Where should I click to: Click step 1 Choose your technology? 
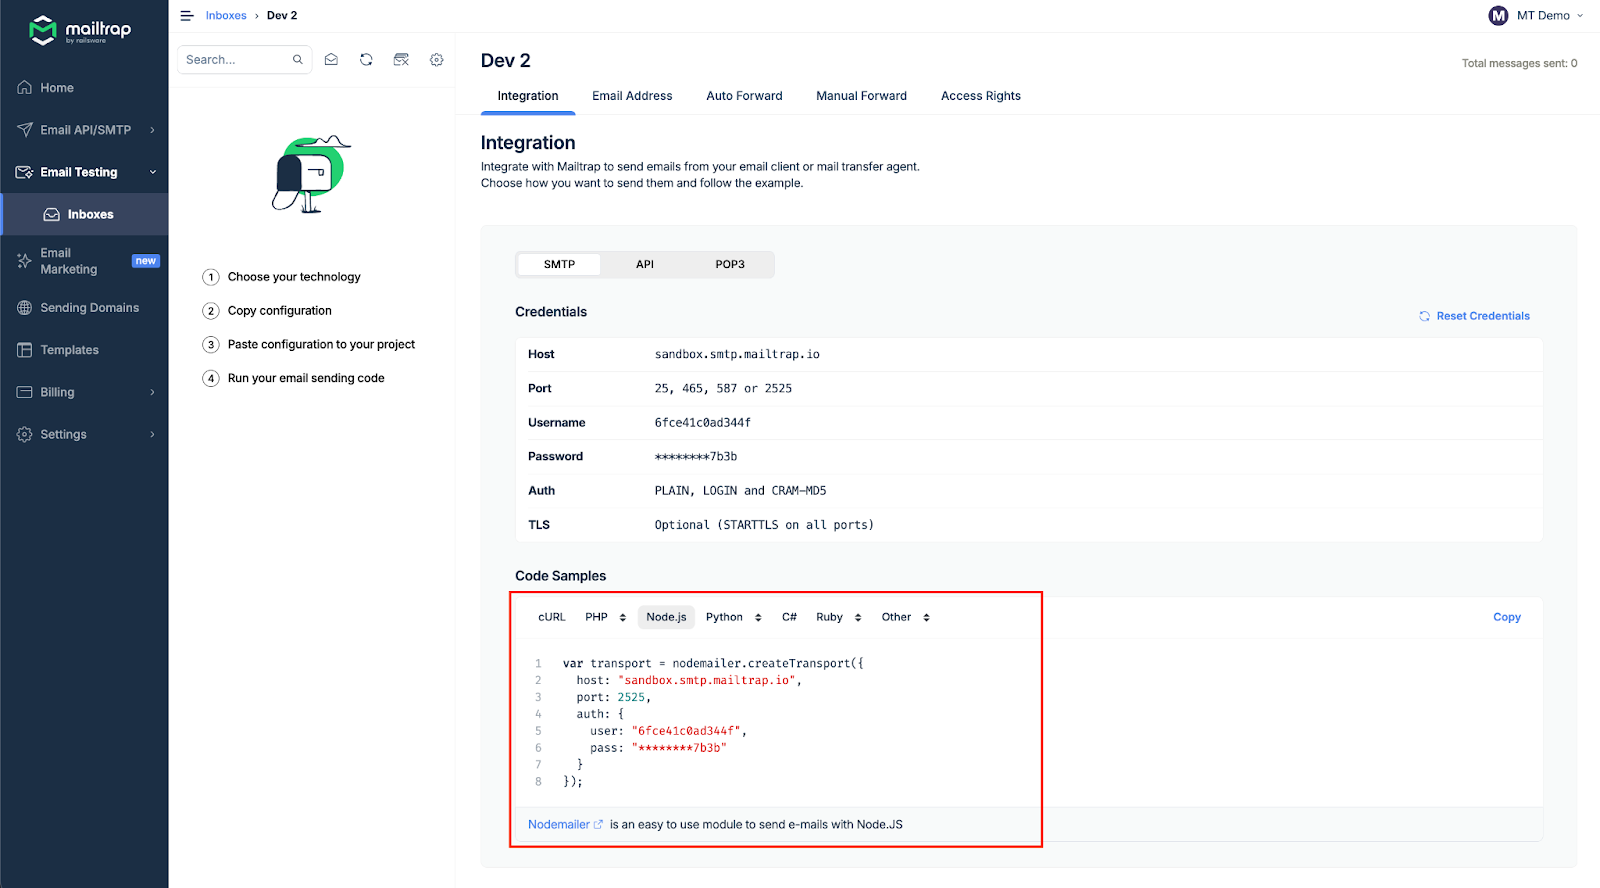click(x=281, y=277)
